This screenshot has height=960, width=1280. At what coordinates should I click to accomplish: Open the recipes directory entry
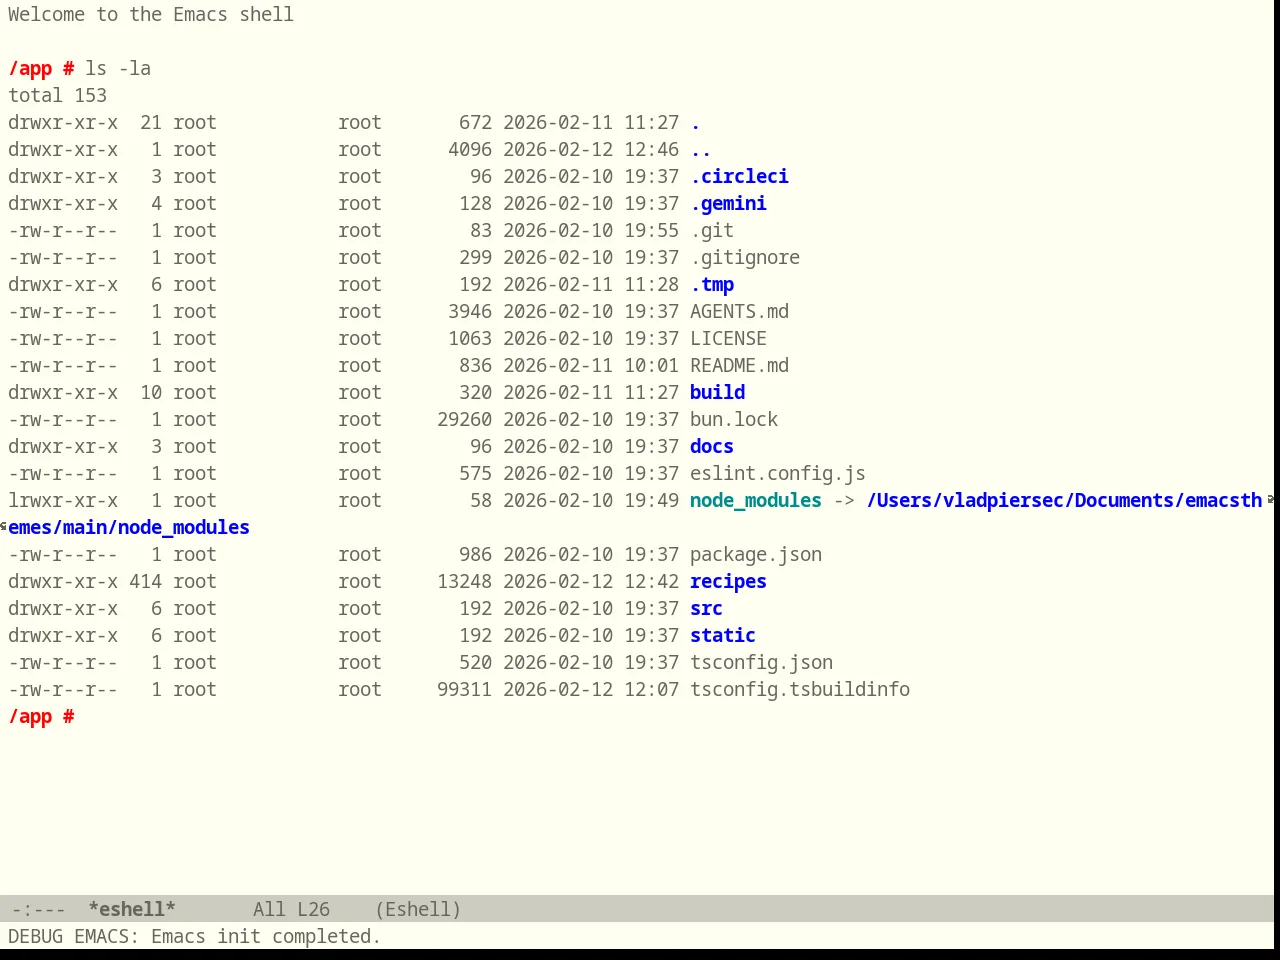click(x=728, y=582)
